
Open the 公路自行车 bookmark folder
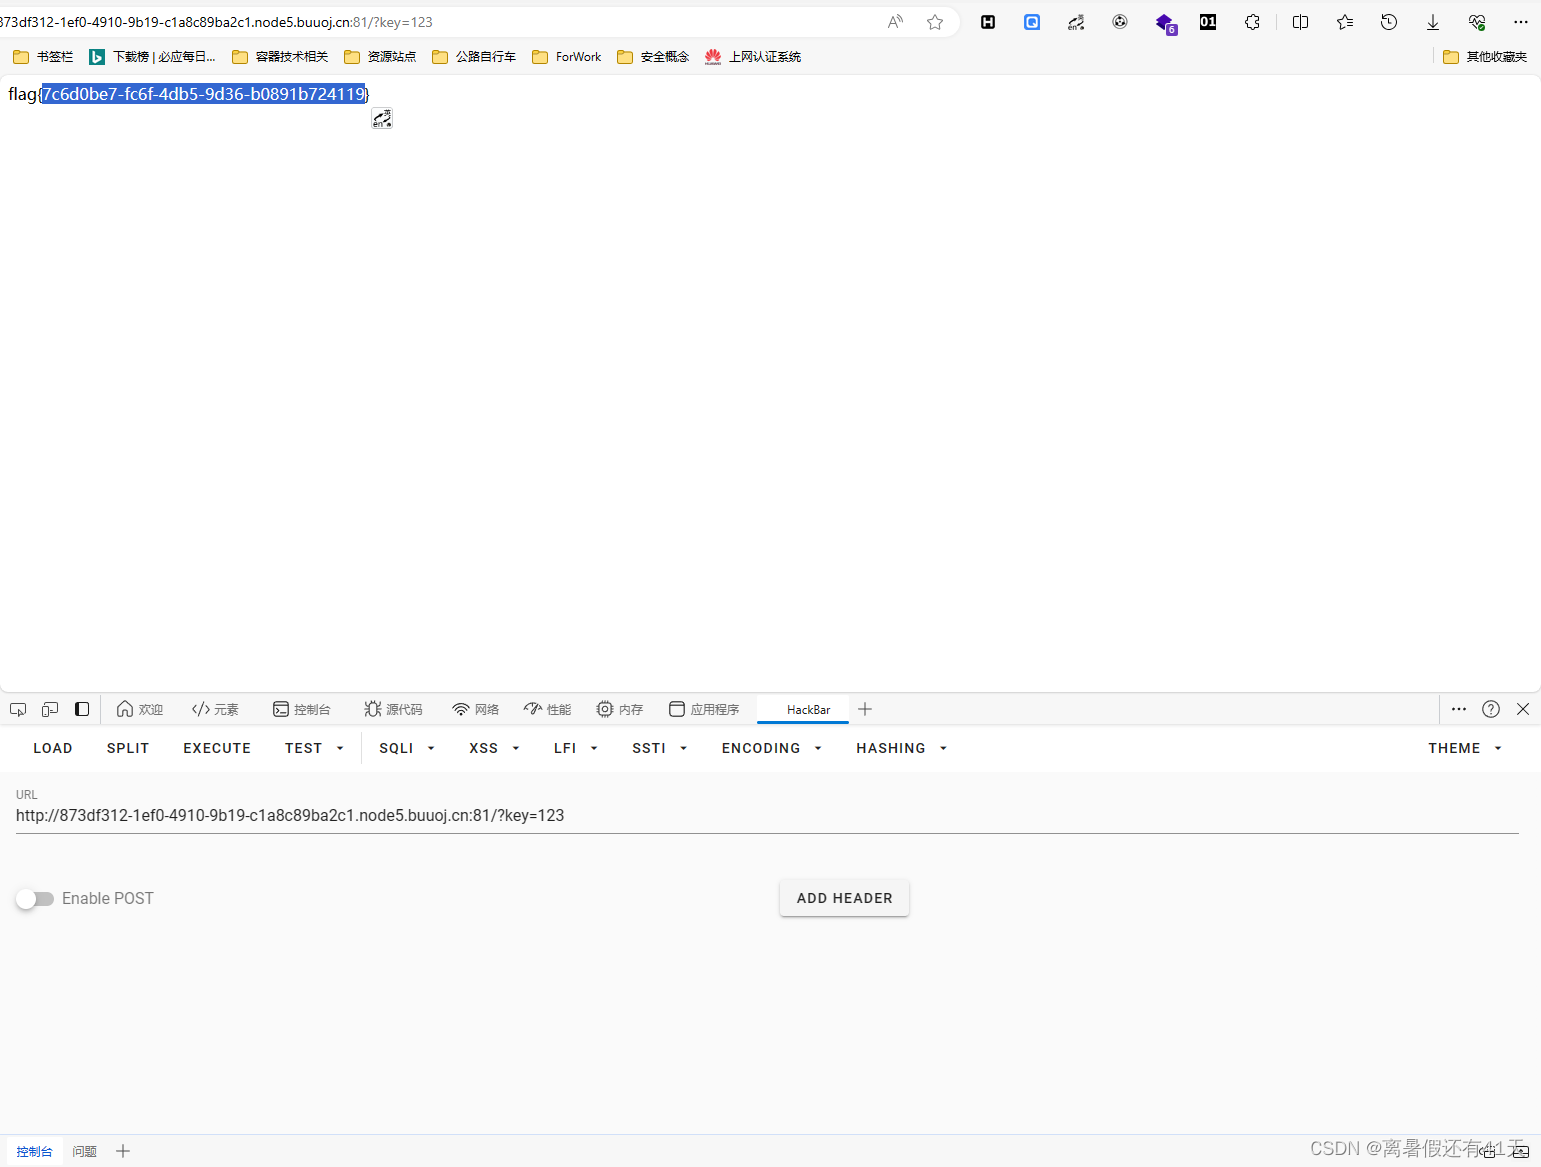pos(474,57)
